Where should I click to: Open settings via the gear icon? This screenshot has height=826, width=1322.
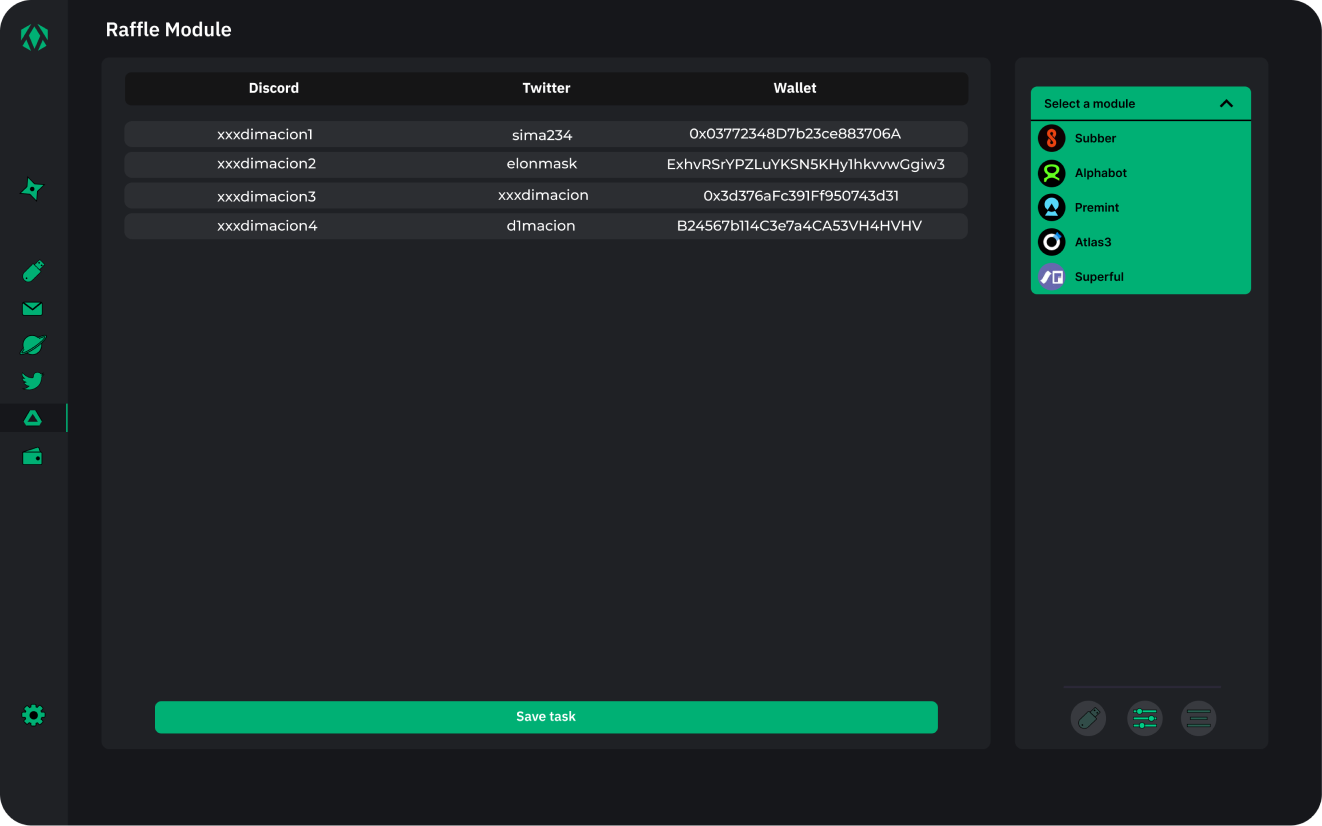tap(33, 715)
